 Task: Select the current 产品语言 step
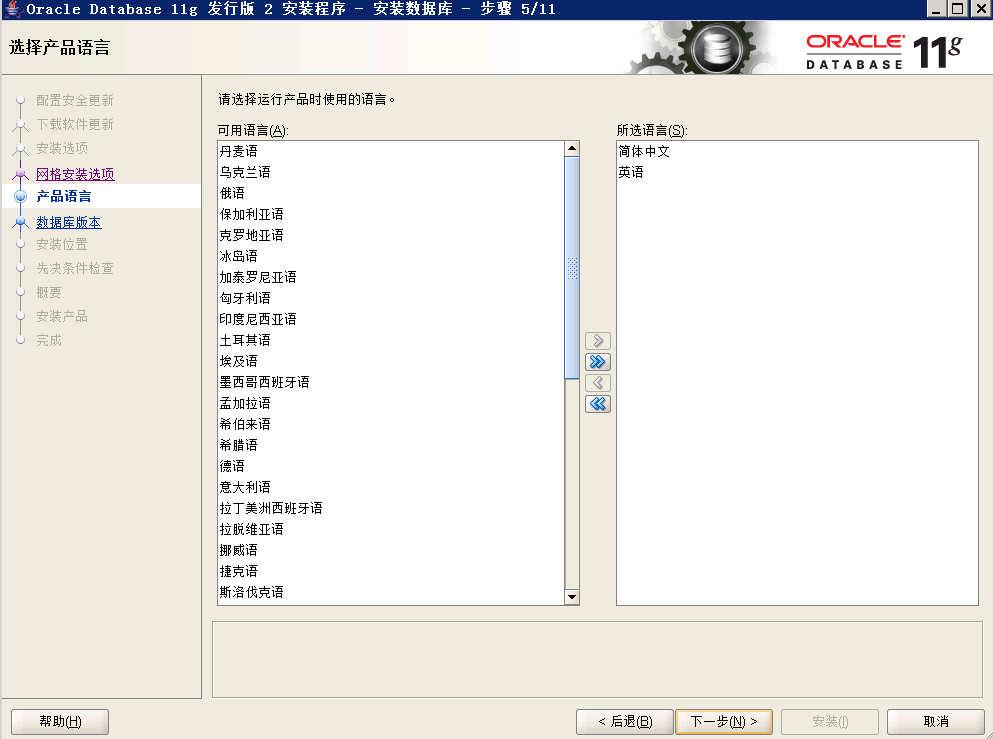[63, 196]
